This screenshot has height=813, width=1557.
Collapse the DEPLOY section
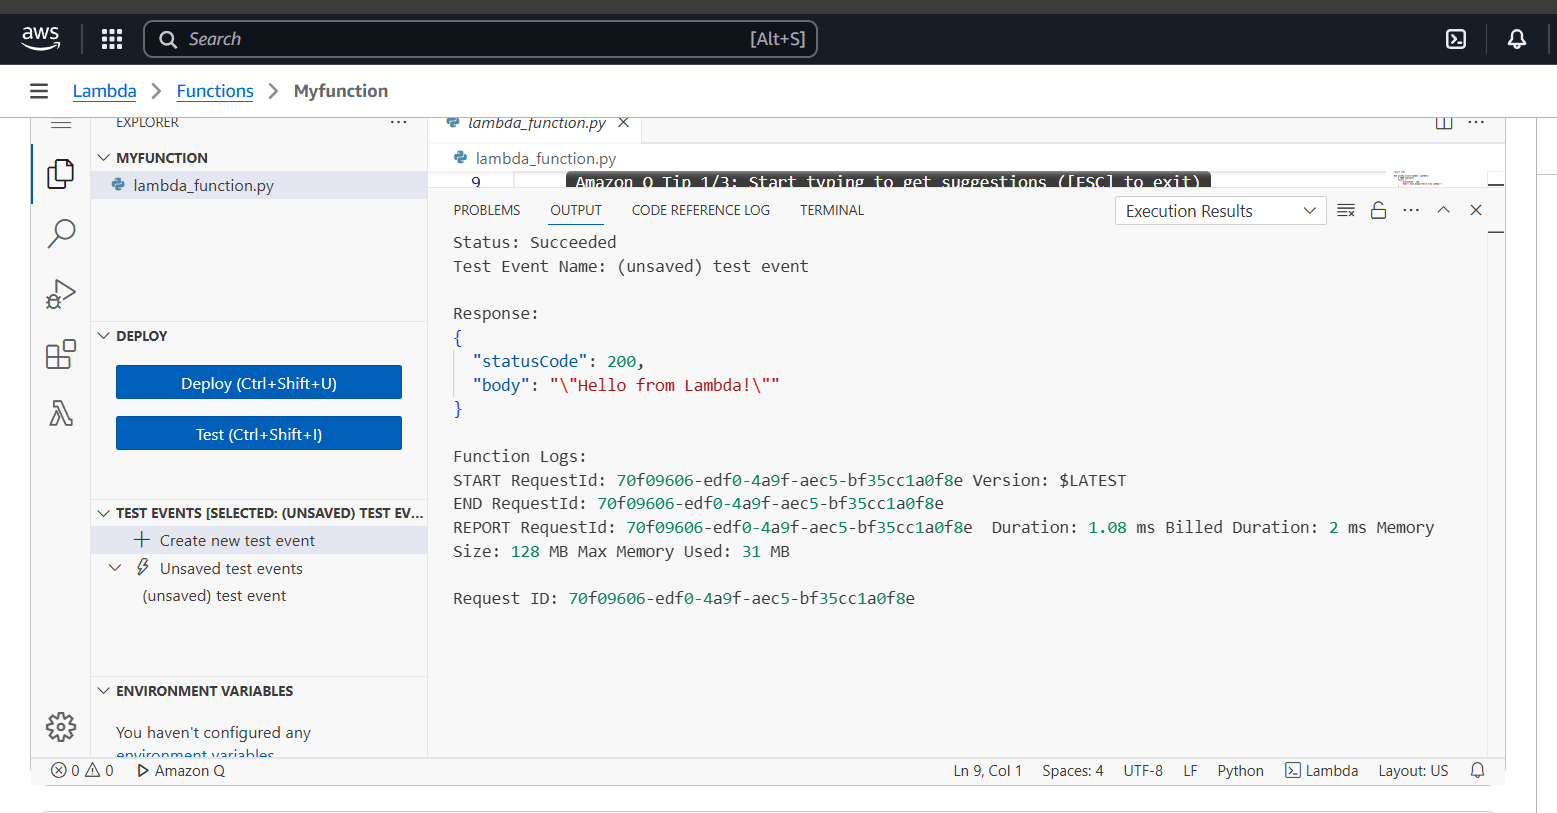103,336
